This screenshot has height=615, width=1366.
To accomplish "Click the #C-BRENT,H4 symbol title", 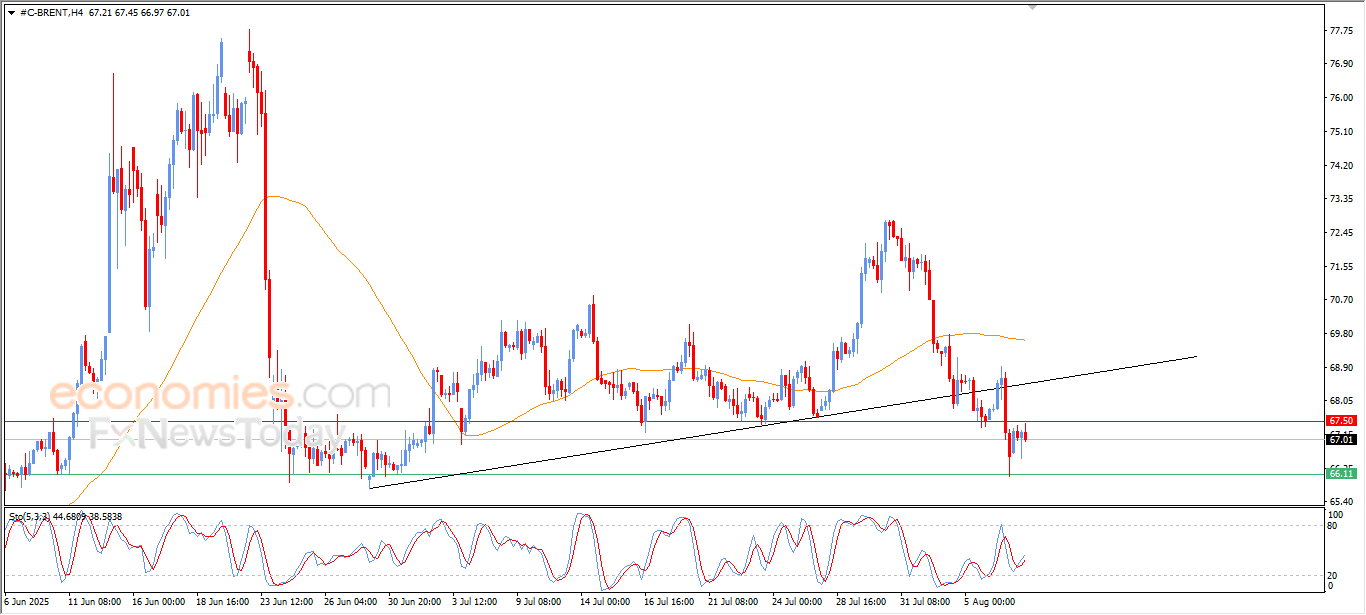I will click(51, 12).
